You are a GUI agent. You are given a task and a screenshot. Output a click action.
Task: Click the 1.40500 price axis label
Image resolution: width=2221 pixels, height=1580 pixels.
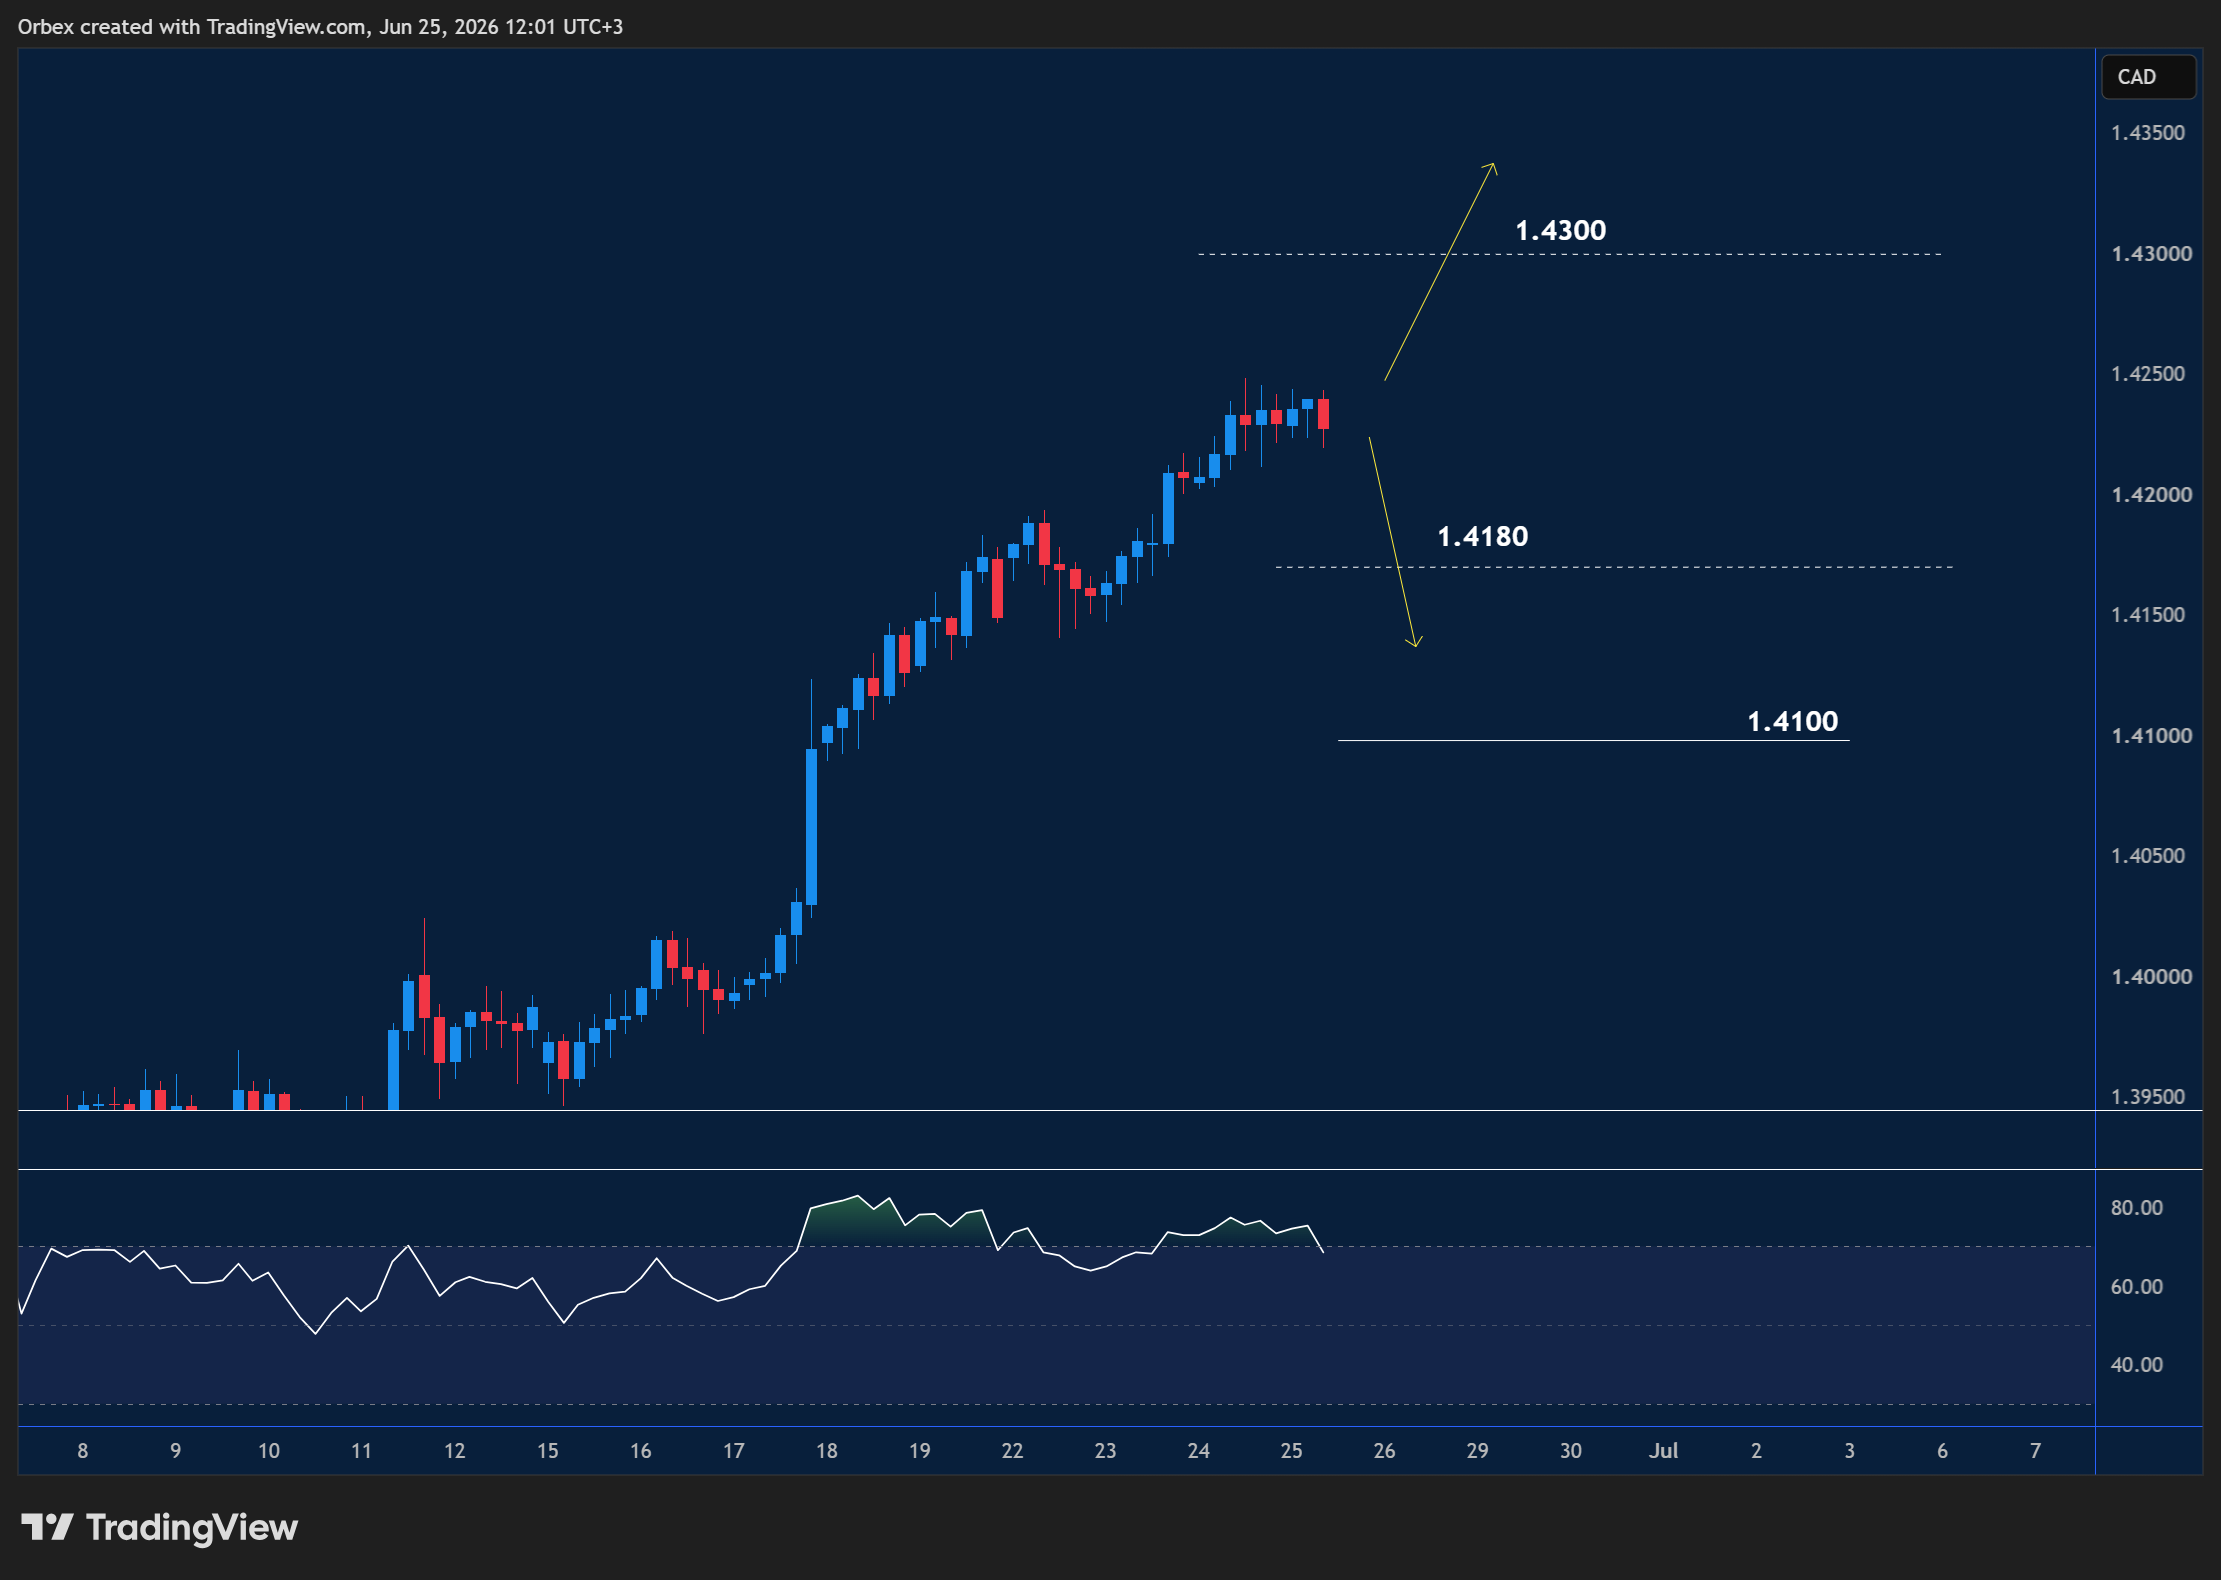[x=2148, y=856]
